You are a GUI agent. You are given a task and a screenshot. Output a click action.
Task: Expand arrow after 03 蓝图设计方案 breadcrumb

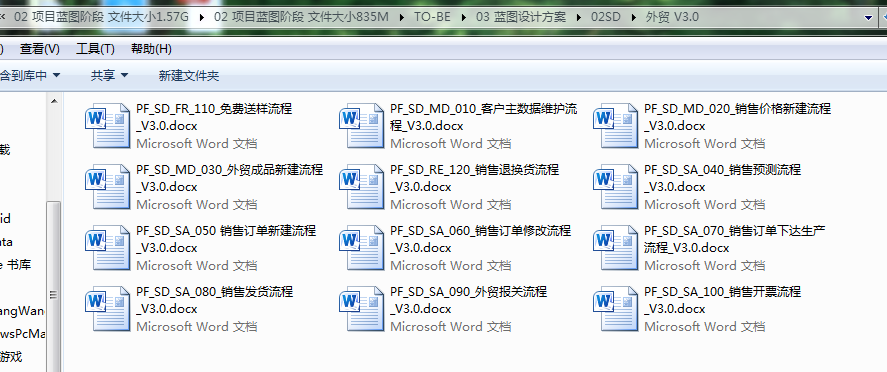tap(579, 18)
